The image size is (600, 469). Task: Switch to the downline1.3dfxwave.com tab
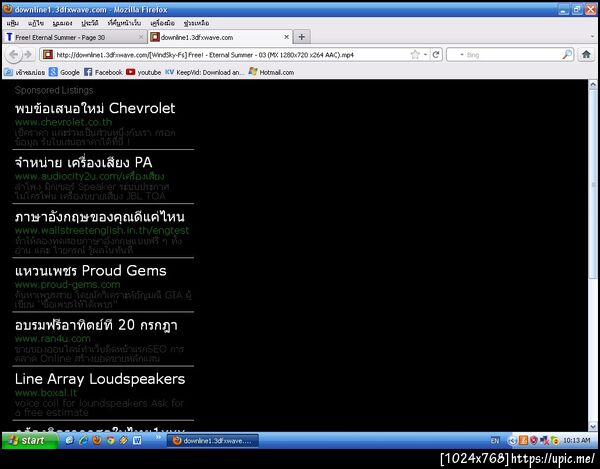click(x=220, y=37)
